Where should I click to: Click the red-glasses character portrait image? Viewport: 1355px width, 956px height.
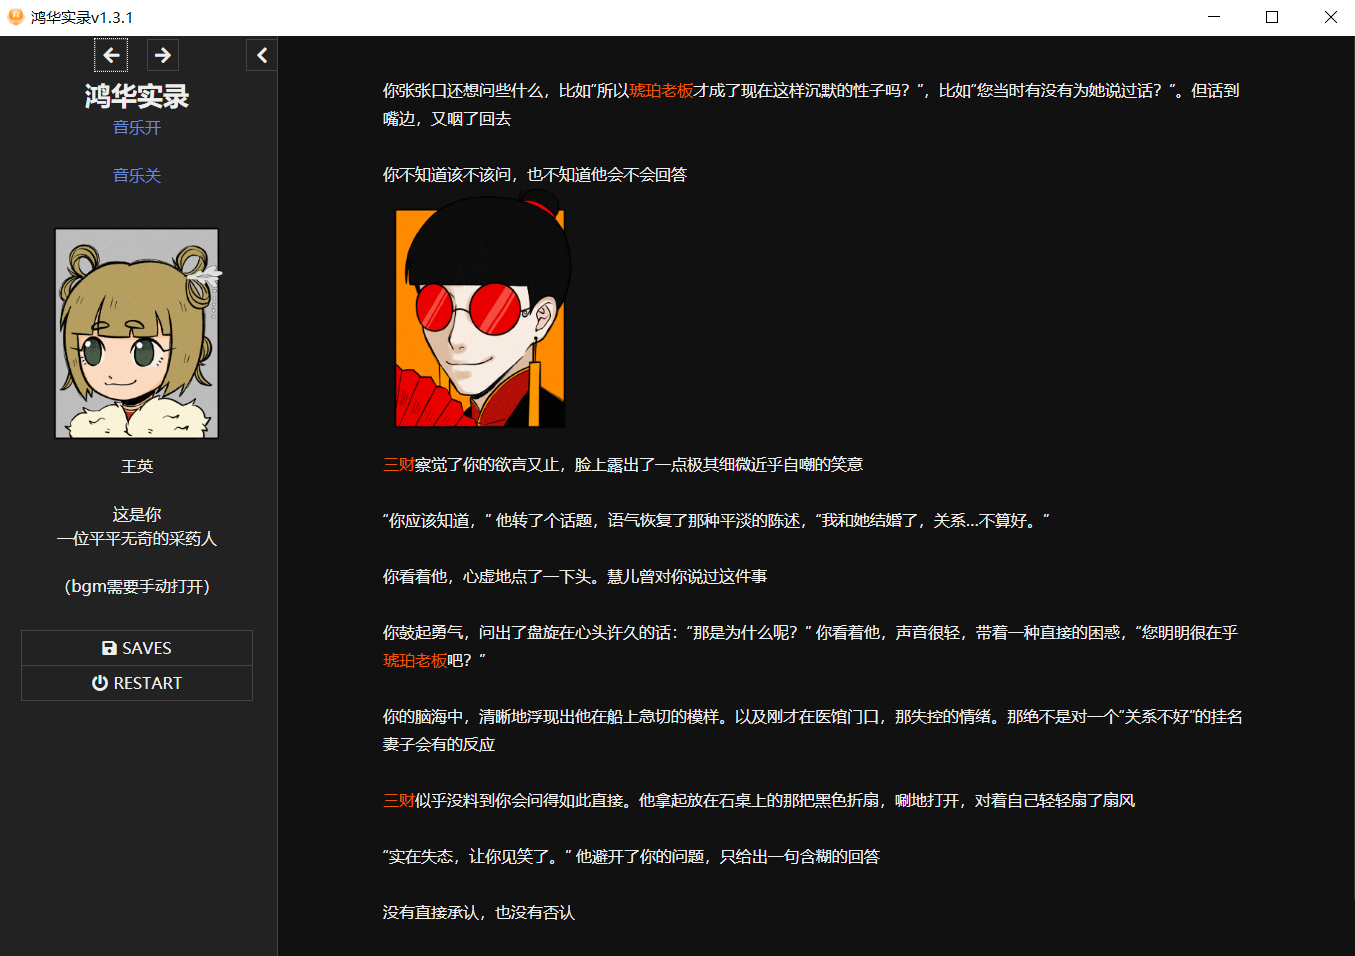(x=481, y=314)
